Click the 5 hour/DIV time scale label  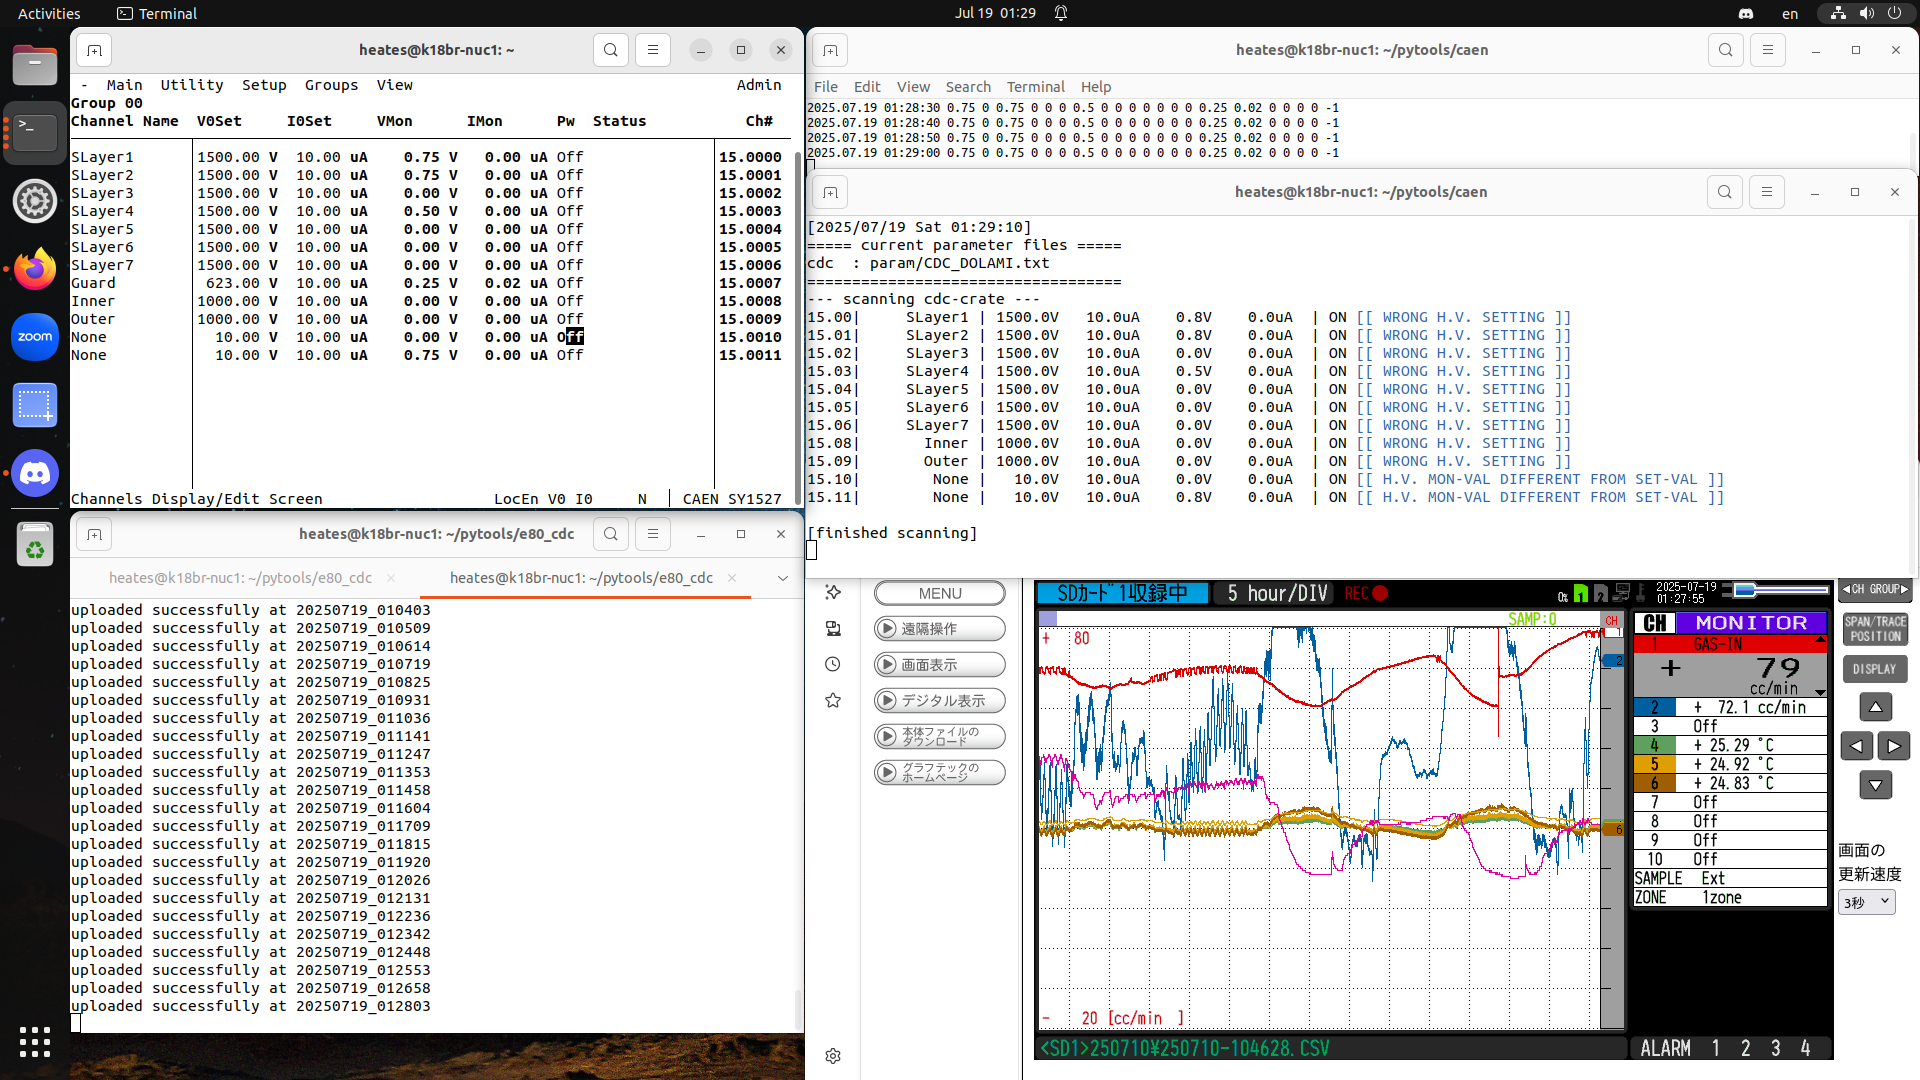1277,593
